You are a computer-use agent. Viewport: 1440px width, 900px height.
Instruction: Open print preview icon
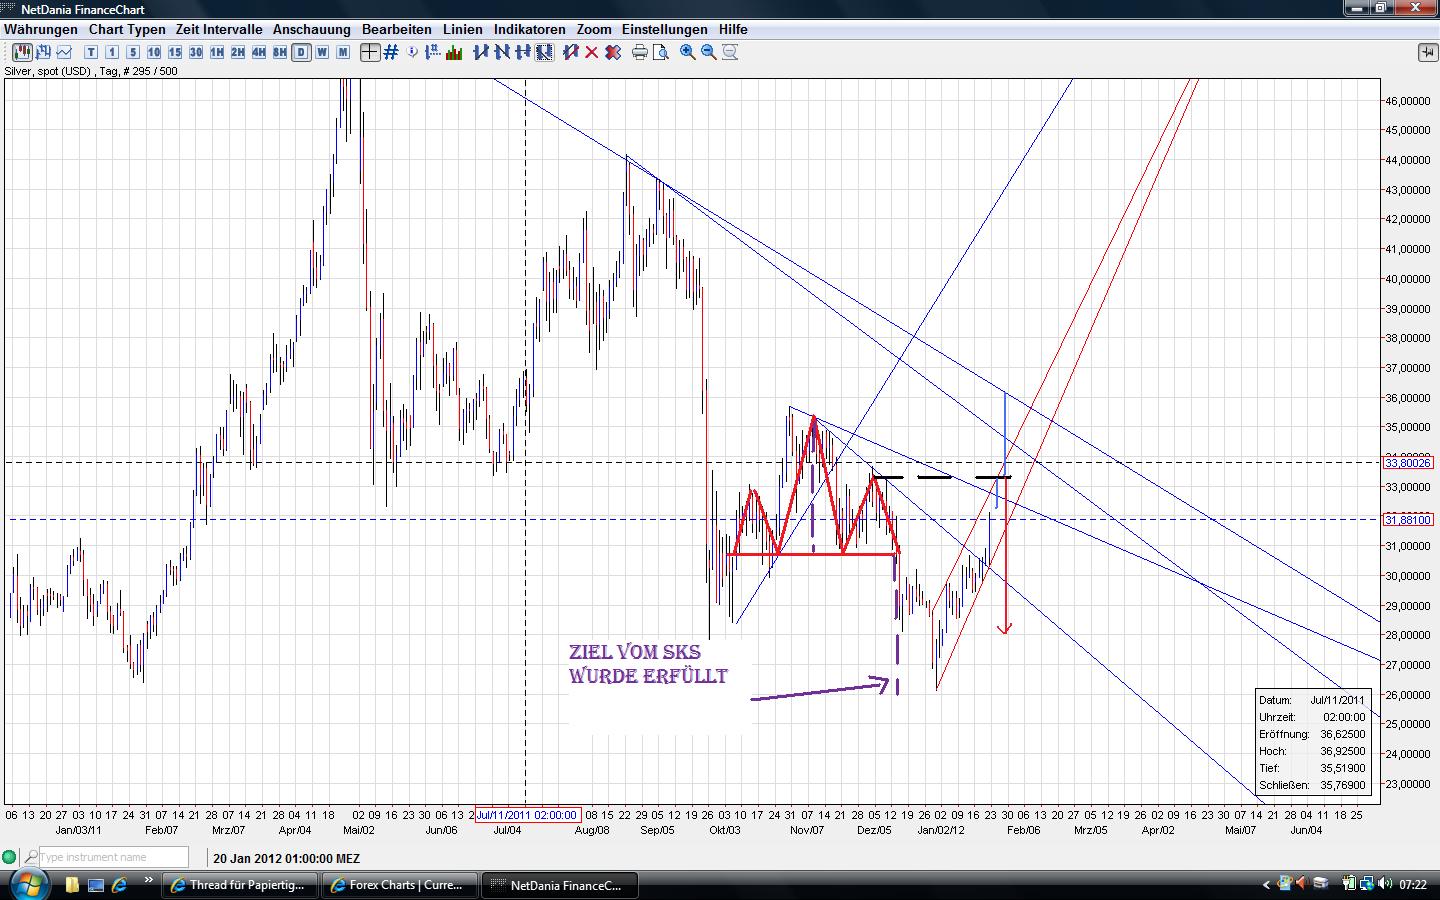[x=661, y=52]
